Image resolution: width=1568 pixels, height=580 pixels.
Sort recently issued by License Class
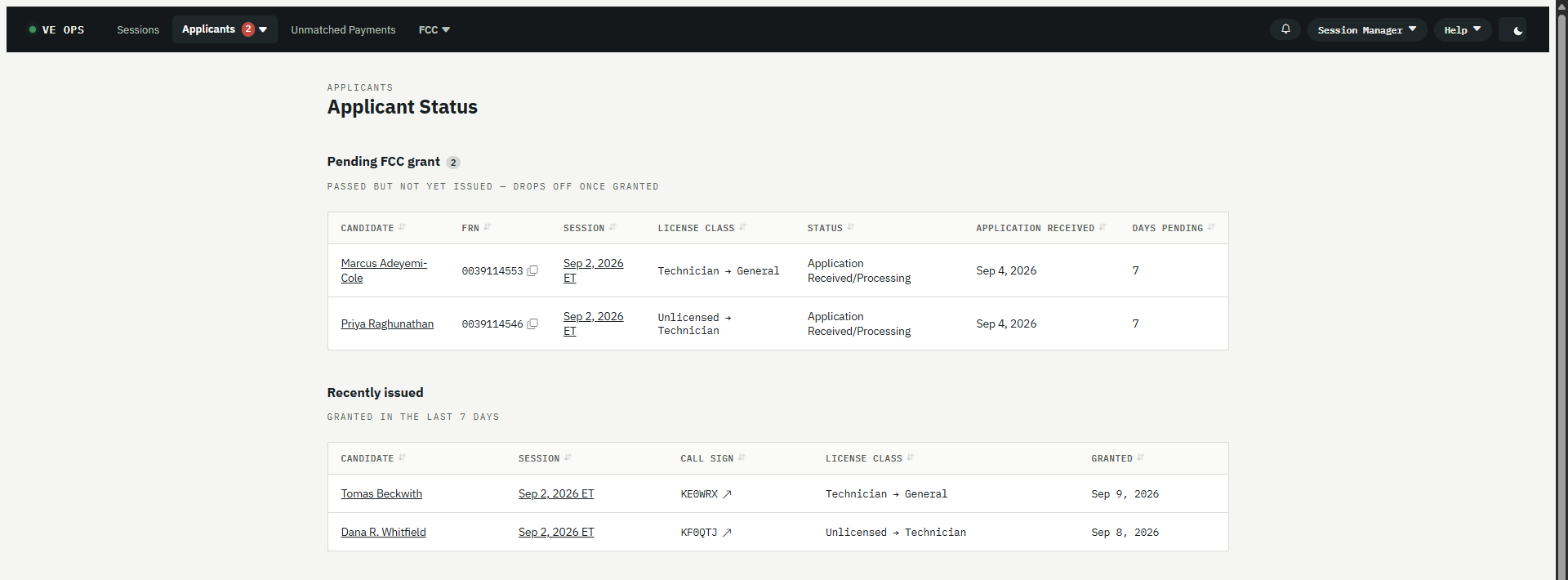(x=870, y=458)
